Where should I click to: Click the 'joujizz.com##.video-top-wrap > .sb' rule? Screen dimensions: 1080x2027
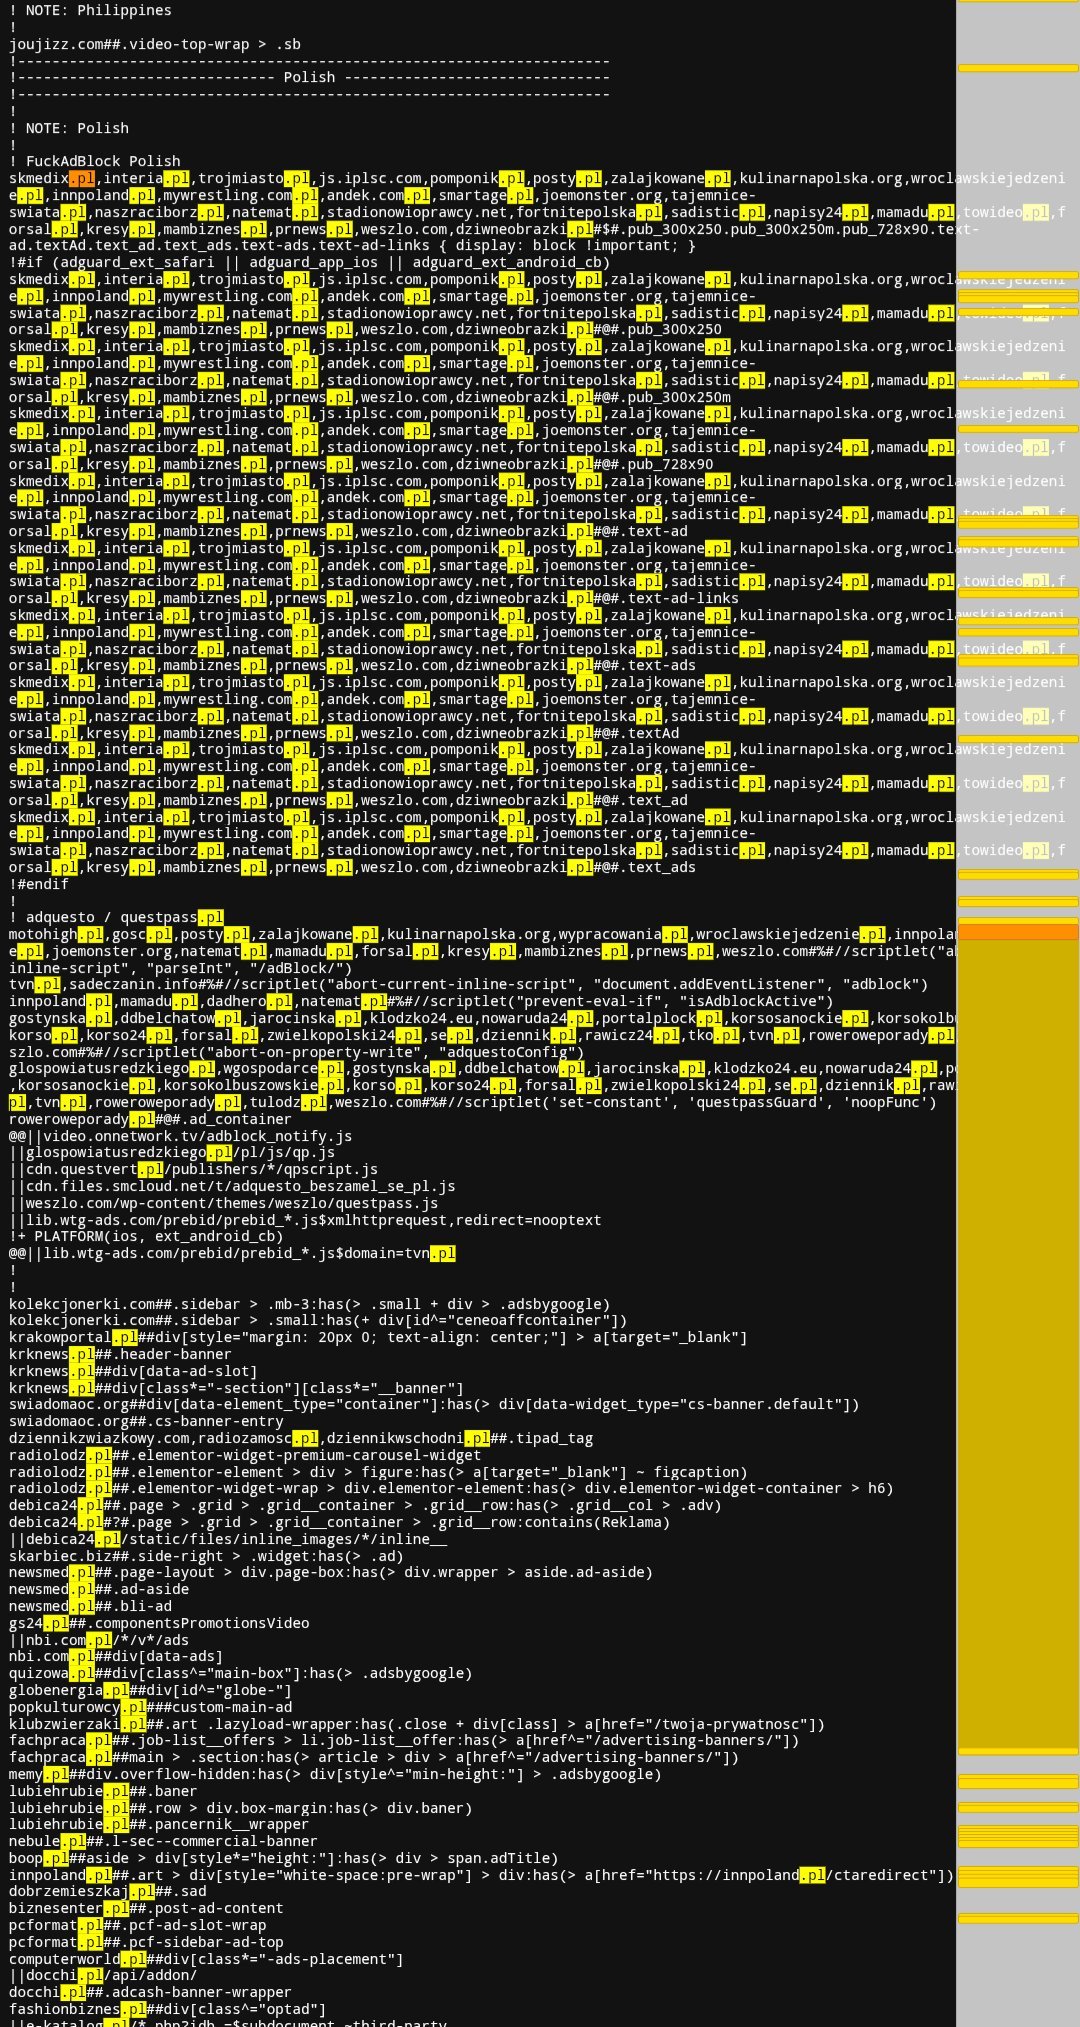click(x=155, y=44)
